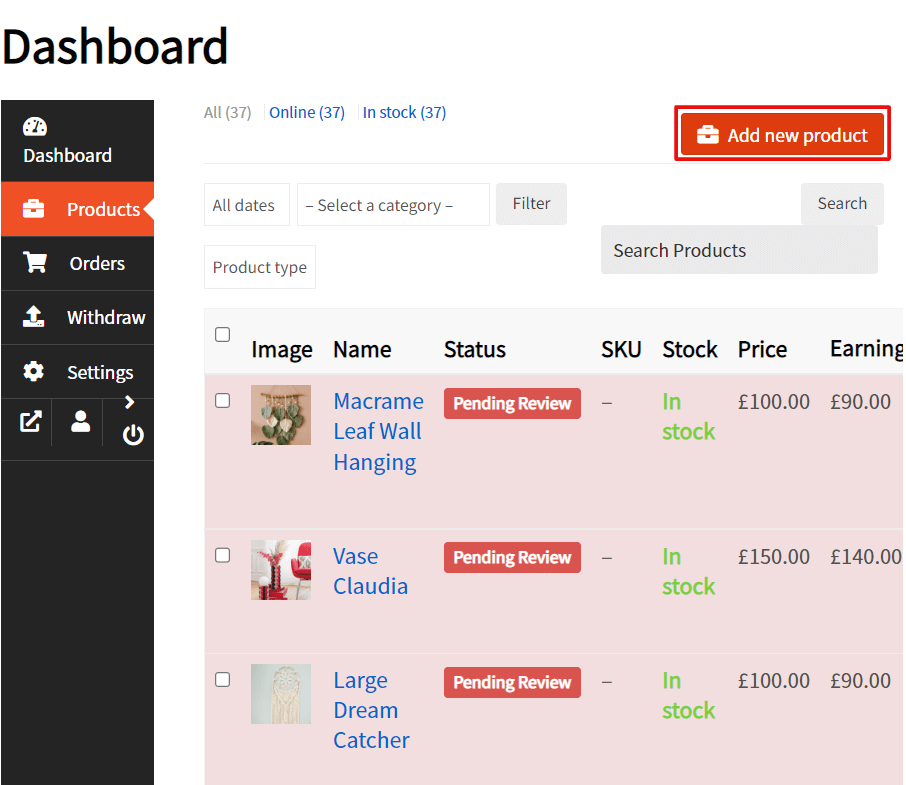Show All (37) products filter

[227, 112]
